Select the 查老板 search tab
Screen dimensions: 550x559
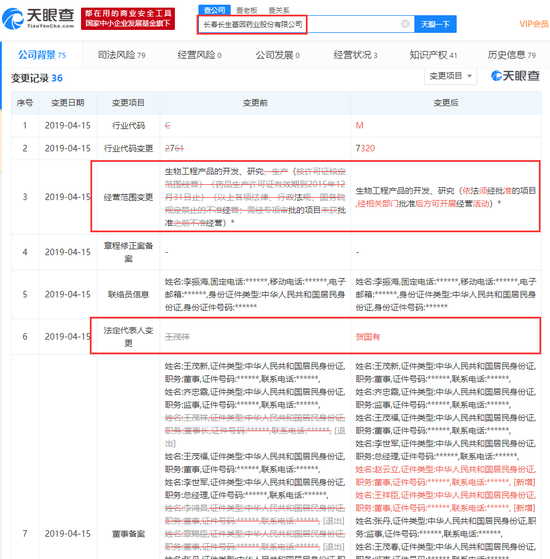[247, 10]
